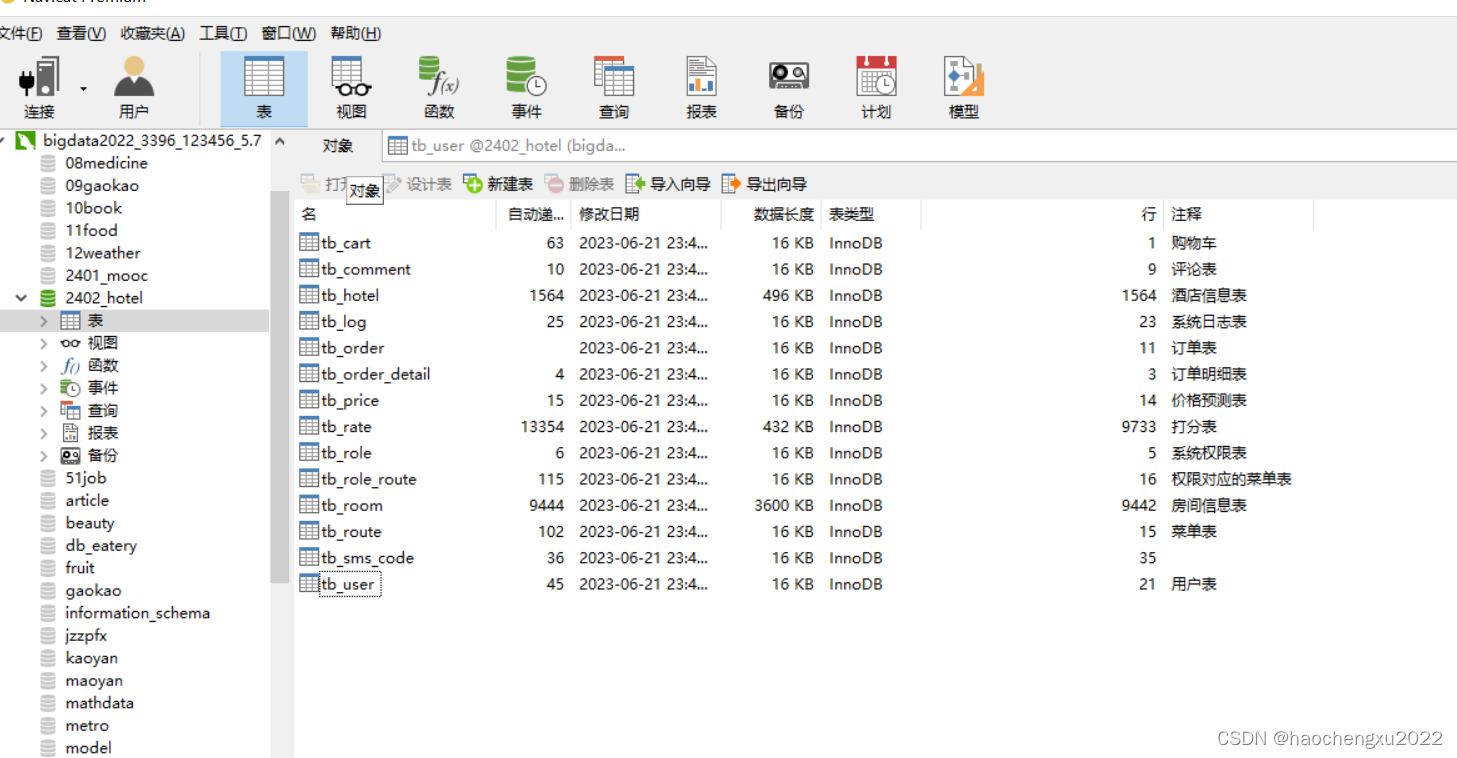Open the Import Wizard (导入向导)
1457x758 pixels.
click(x=668, y=184)
